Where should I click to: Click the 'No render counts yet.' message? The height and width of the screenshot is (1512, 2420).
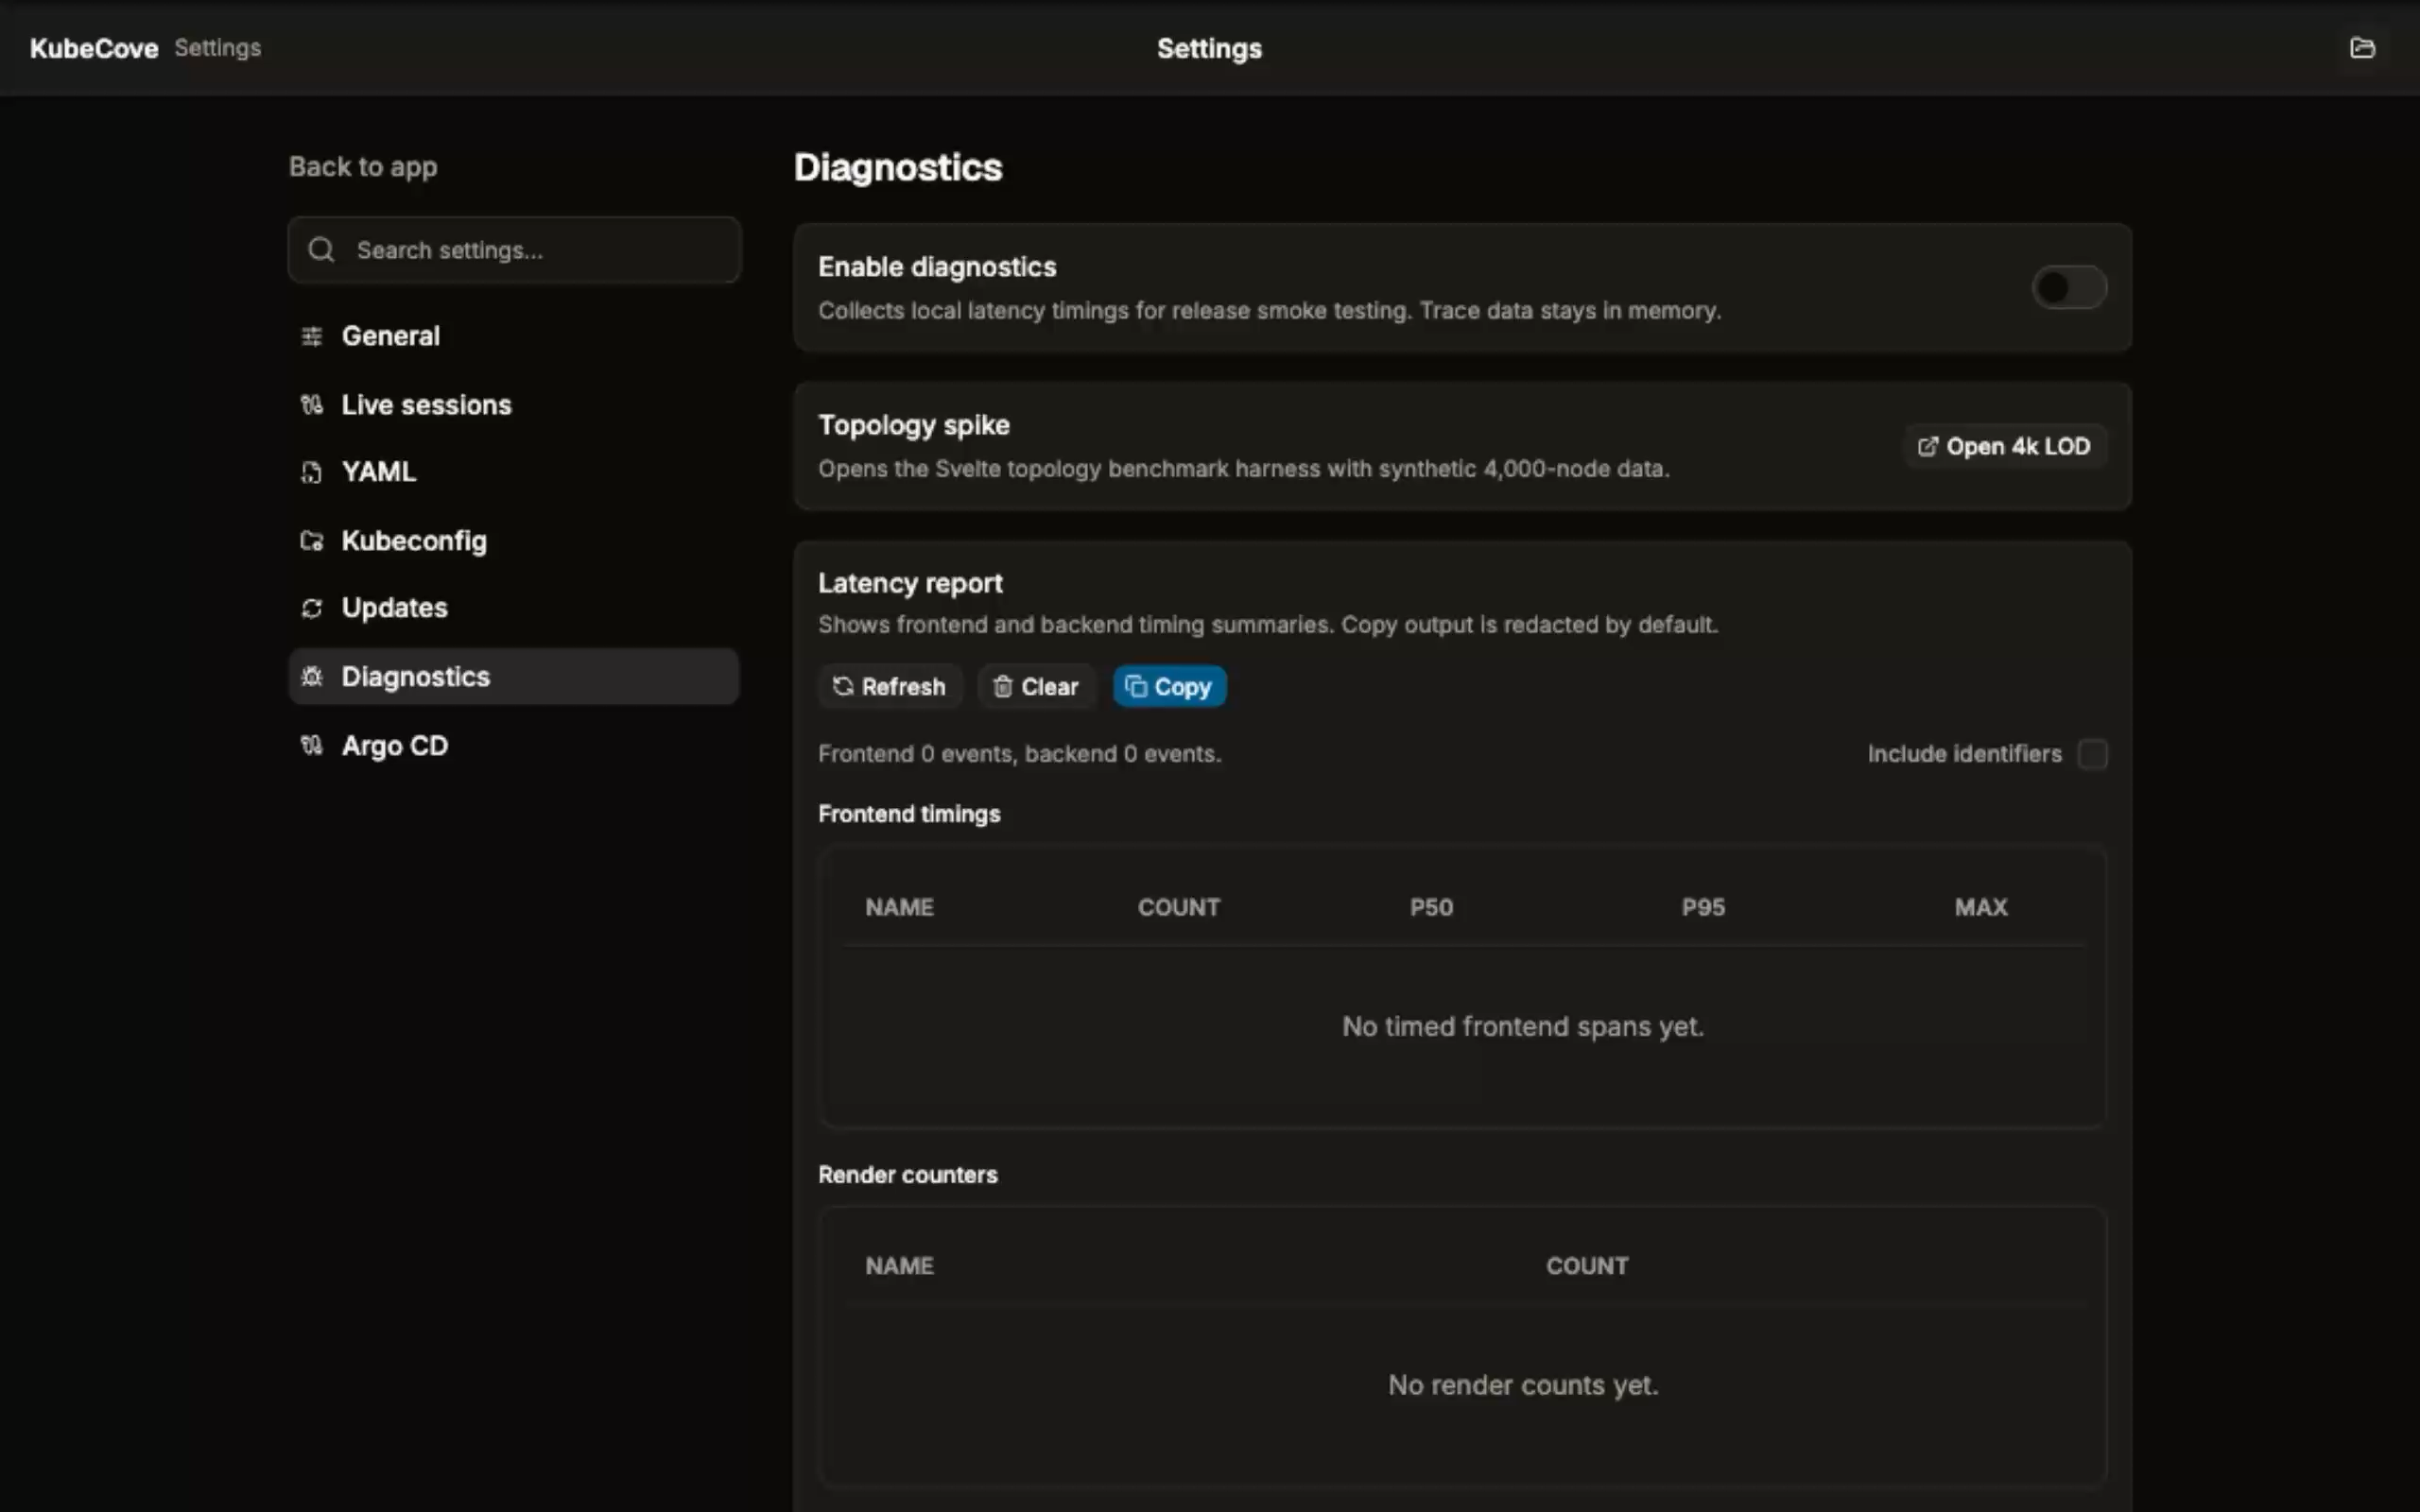pyautogui.click(x=1523, y=1386)
